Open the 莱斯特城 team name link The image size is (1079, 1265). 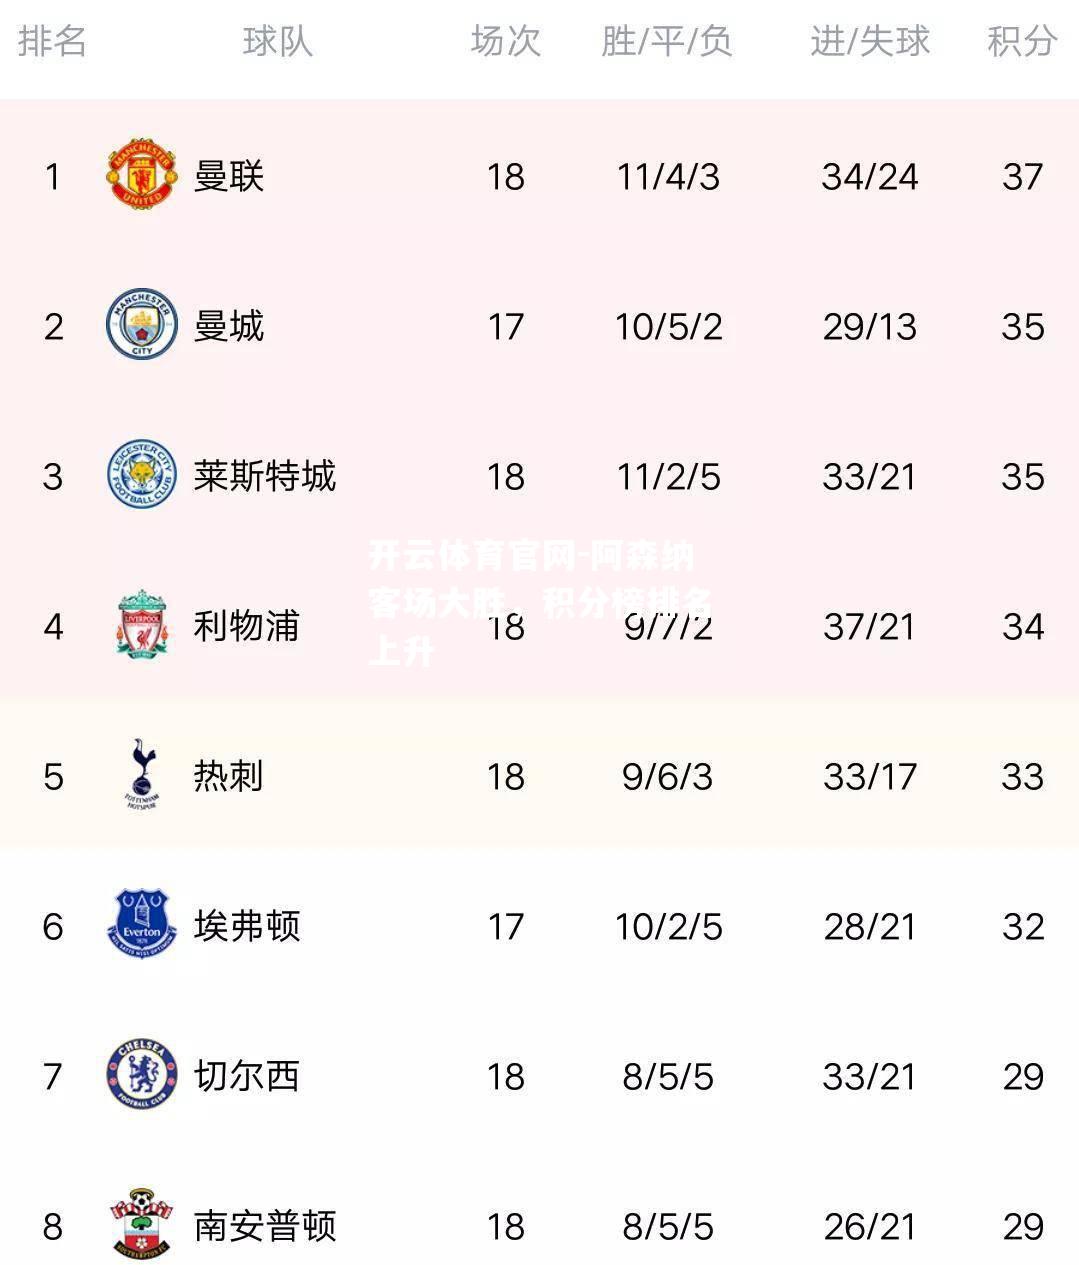point(265,476)
